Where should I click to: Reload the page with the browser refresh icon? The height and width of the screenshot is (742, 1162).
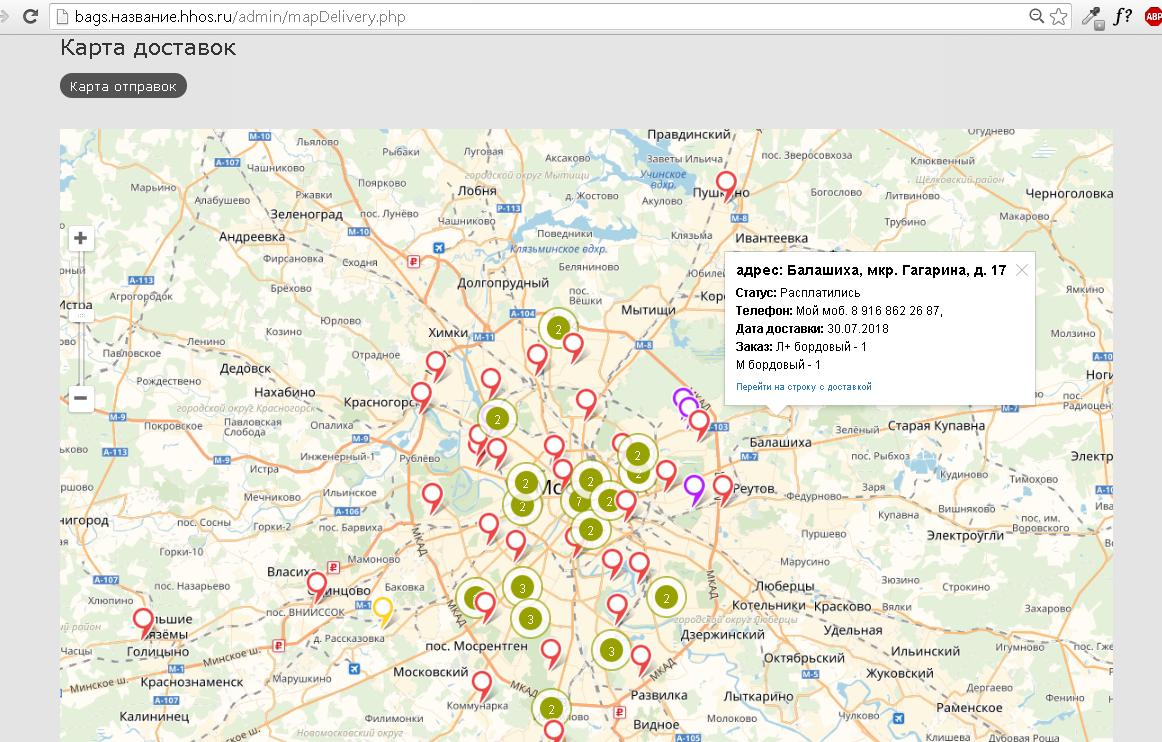(x=30, y=16)
